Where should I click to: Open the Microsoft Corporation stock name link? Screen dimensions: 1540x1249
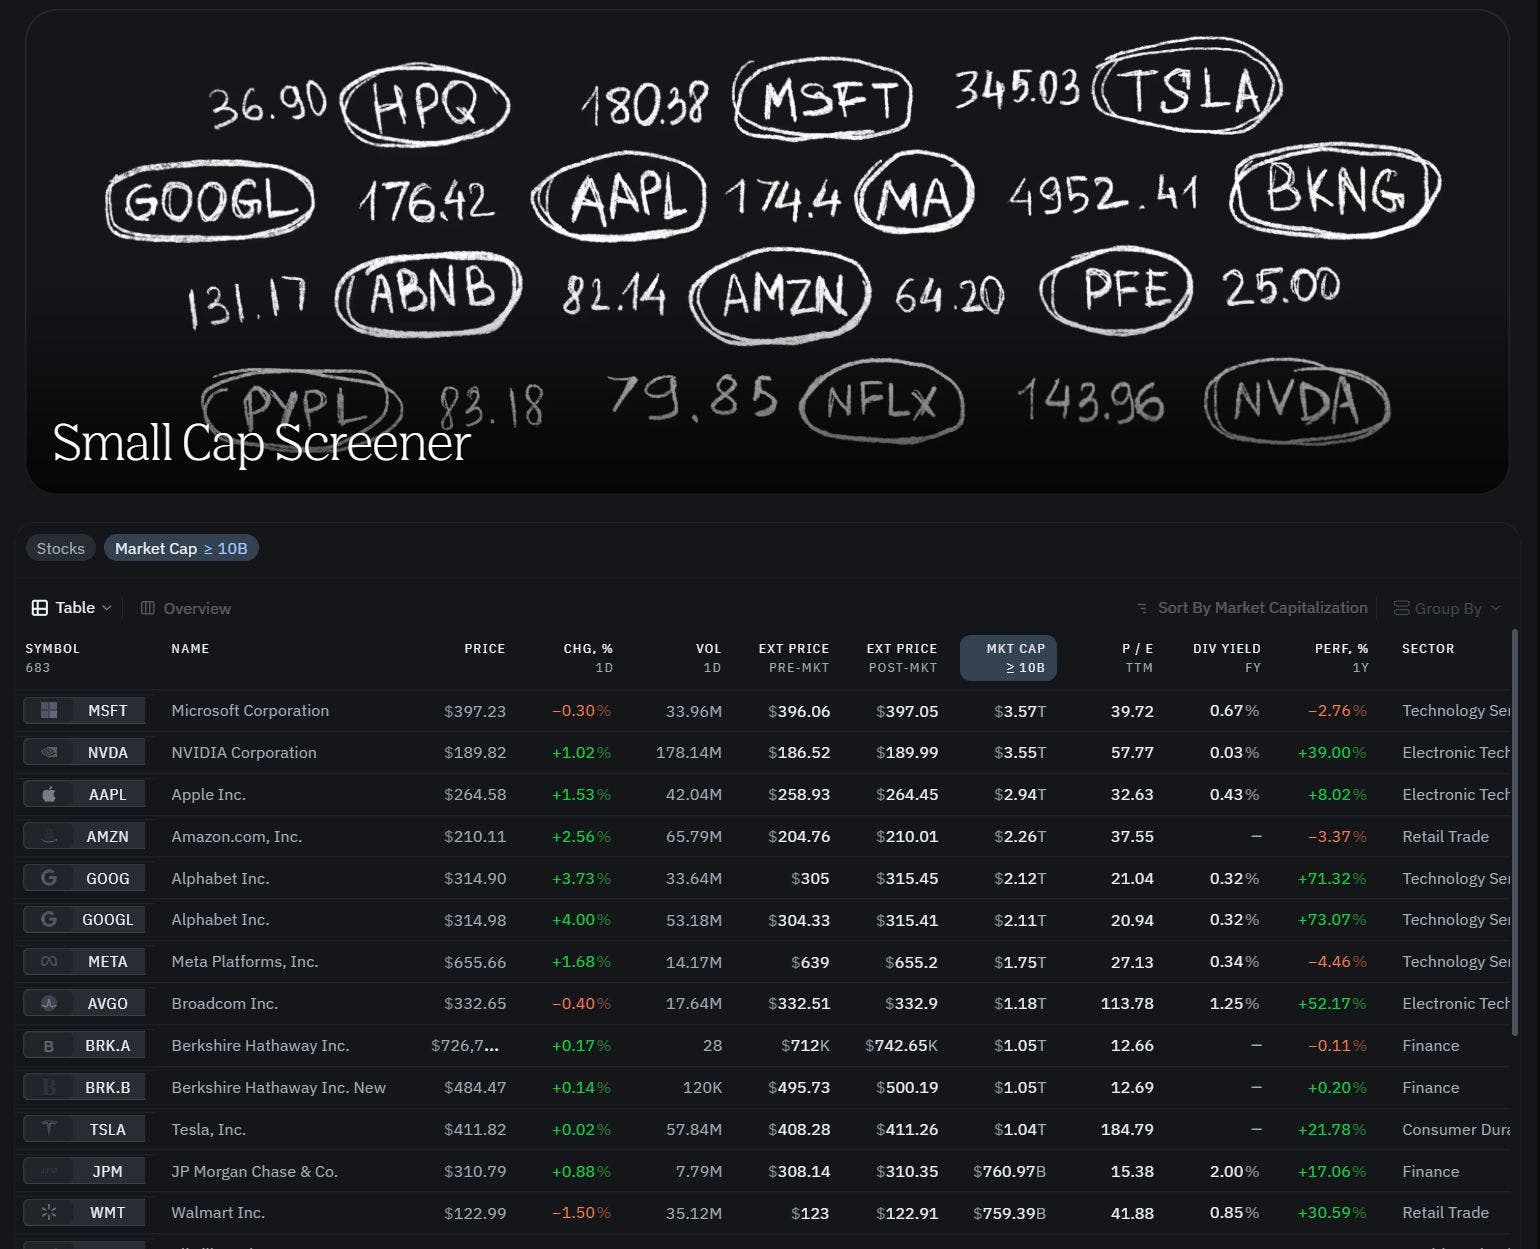250,710
